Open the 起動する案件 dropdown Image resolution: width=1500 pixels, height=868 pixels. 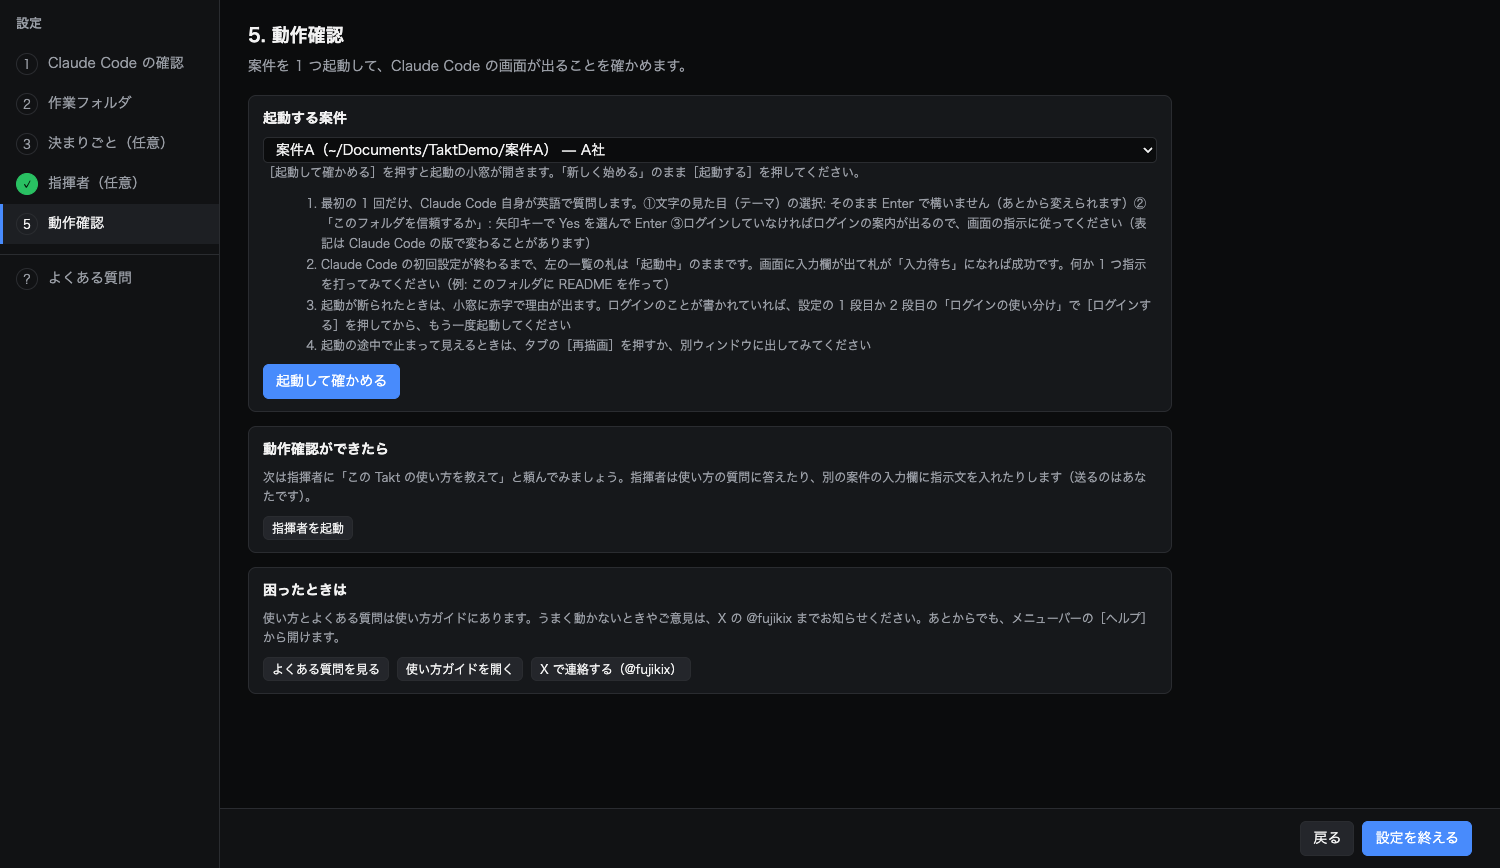pos(710,150)
